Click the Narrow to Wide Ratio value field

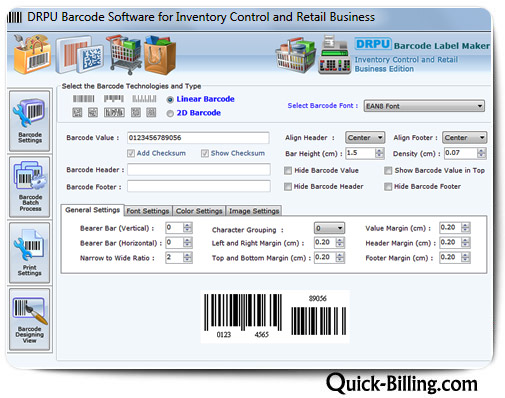[174, 257]
